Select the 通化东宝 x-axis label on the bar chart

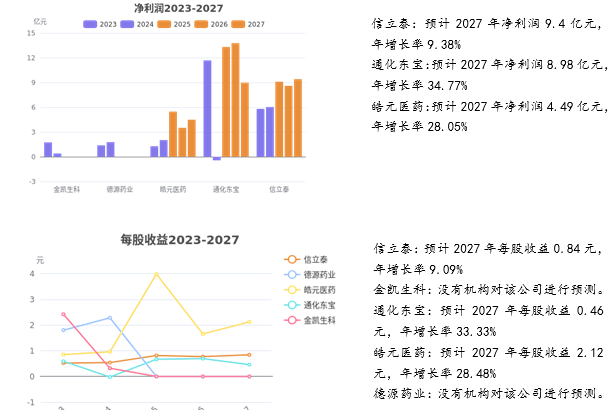coord(226,189)
